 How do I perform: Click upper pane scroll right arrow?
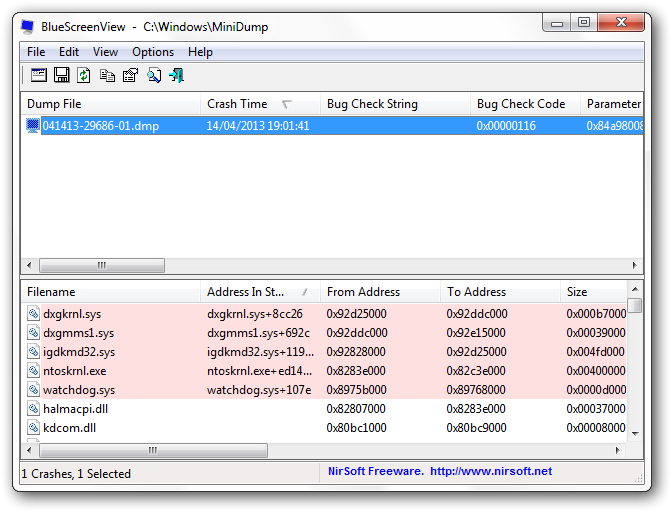635,265
